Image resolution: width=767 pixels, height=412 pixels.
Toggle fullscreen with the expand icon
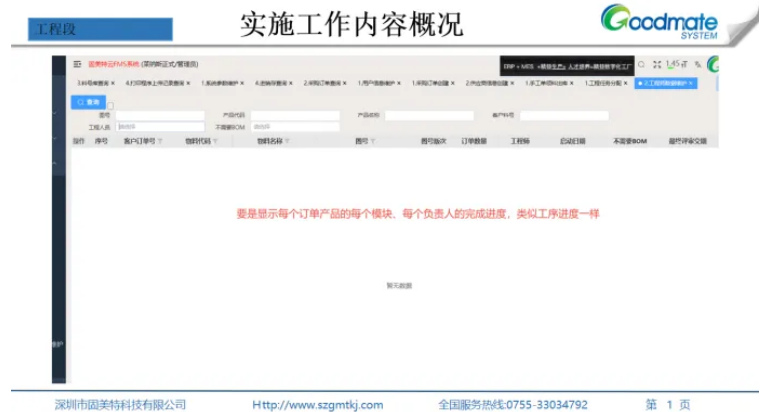tap(657, 64)
